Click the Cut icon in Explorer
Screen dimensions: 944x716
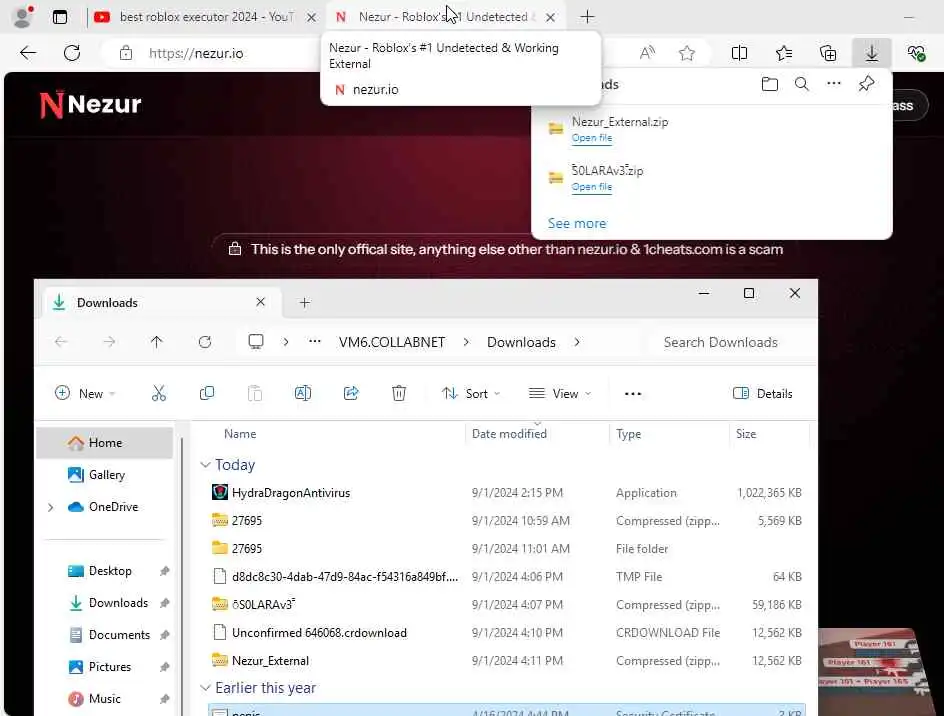158,393
